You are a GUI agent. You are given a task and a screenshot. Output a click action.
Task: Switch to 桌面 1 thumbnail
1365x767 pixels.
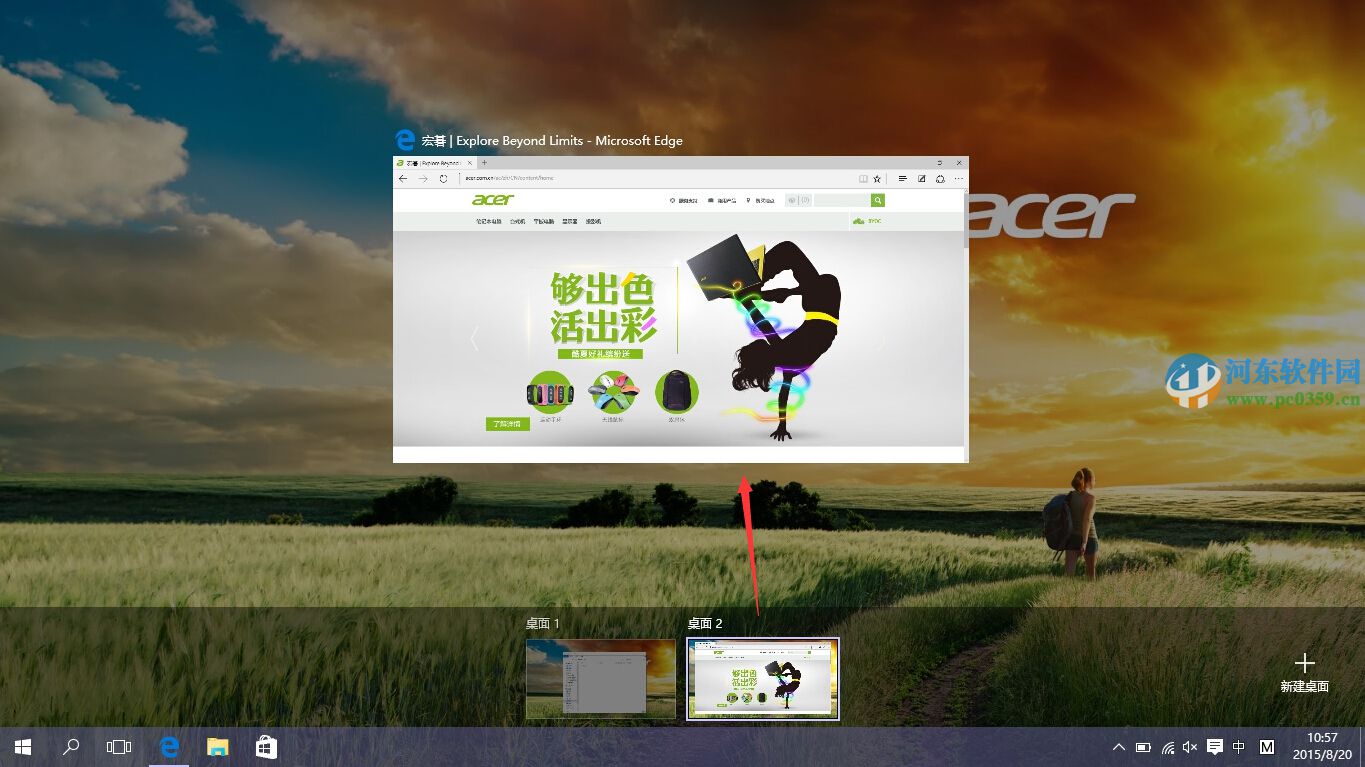[x=600, y=678]
